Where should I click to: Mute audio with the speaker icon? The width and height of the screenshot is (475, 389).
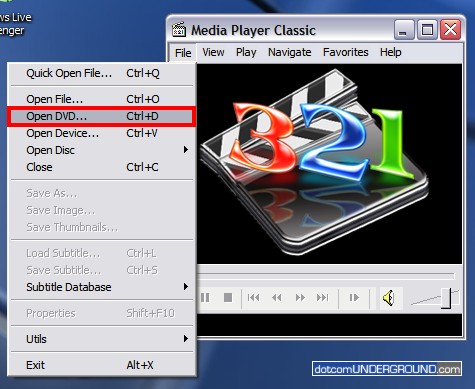tap(389, 298)
